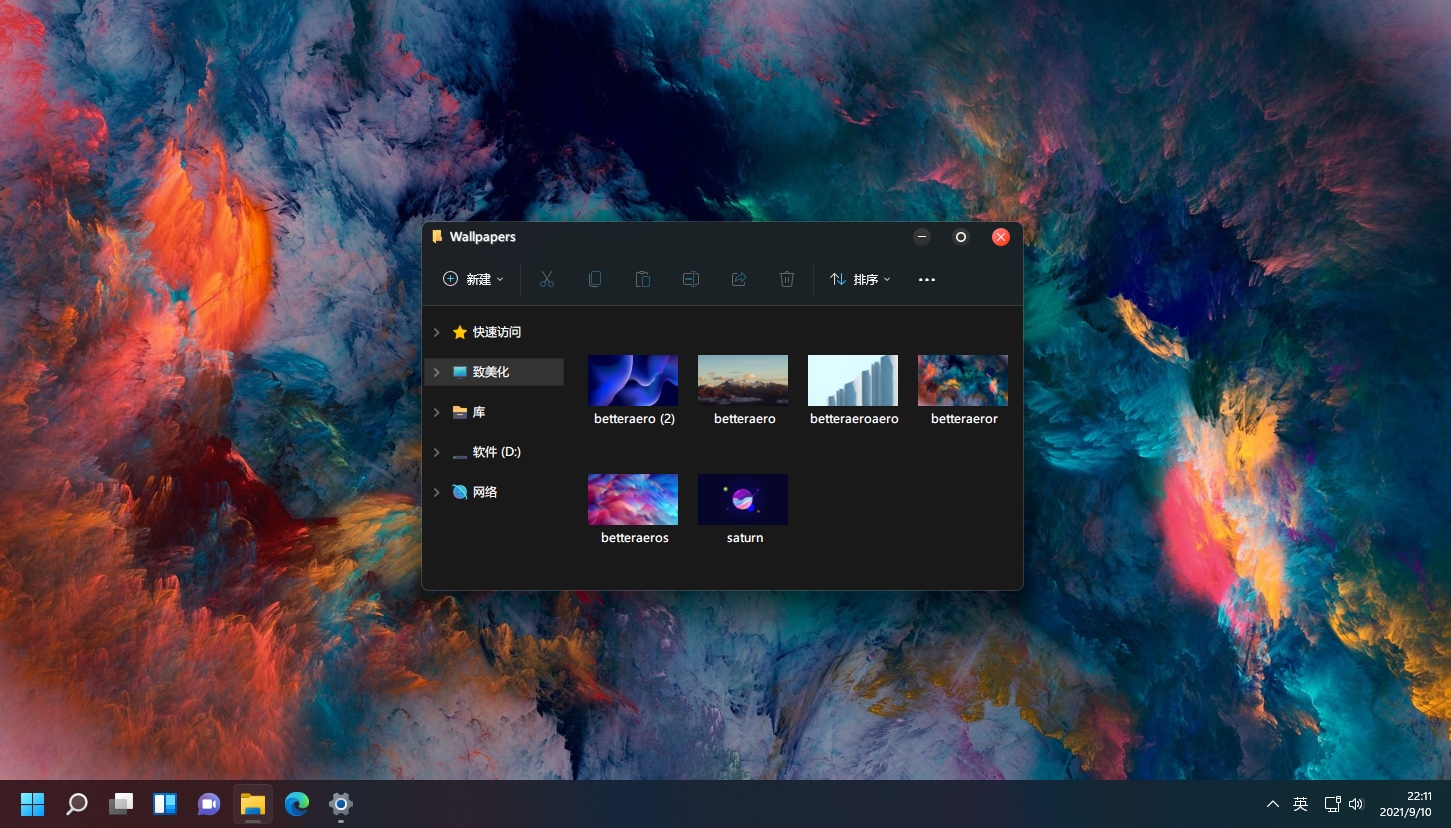Click the 英 input method indicator
1451x828 pixels.
[1300, 804]
